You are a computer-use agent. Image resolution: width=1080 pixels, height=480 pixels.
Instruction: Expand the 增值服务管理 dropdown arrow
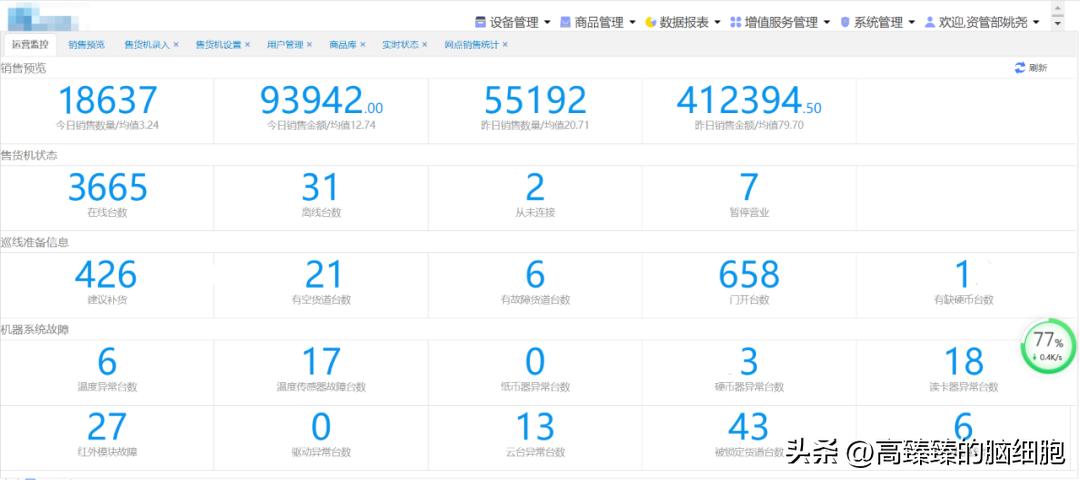827,22
